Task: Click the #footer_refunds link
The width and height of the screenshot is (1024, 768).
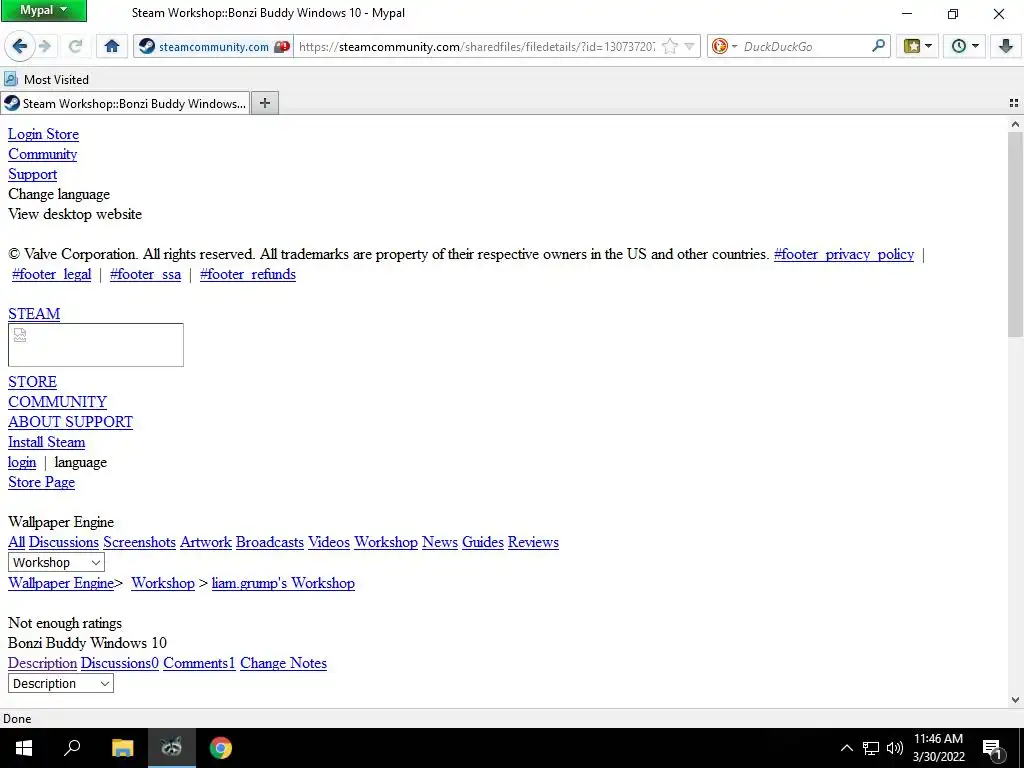Action: tap(248, 274)
